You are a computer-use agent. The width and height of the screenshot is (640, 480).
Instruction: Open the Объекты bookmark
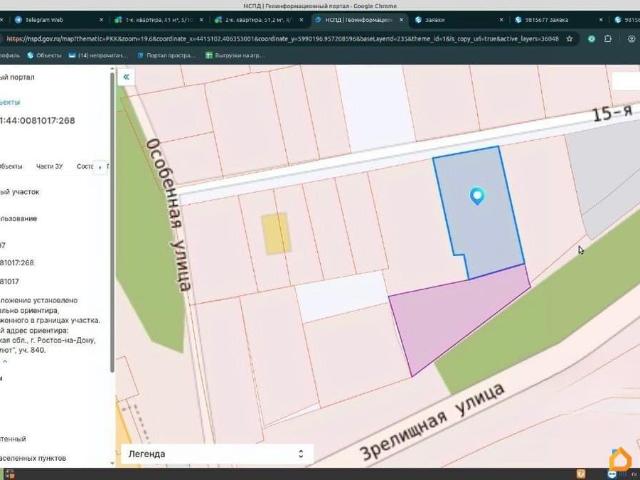(44, 55)
